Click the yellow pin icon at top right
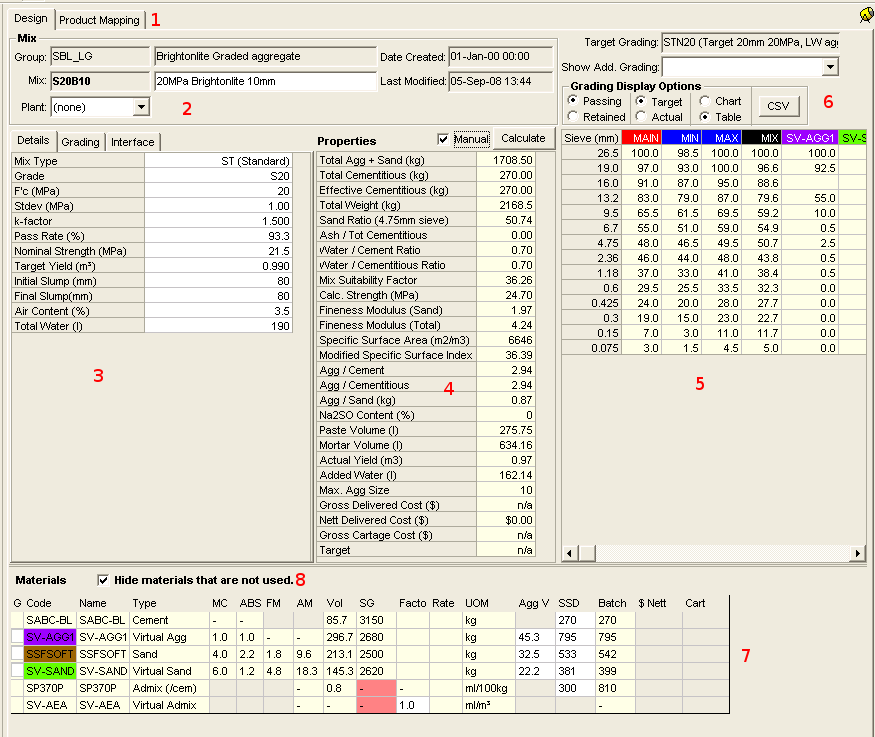This screenshot has width=875, height=737. pyautogui.click(x=865, y=15)
